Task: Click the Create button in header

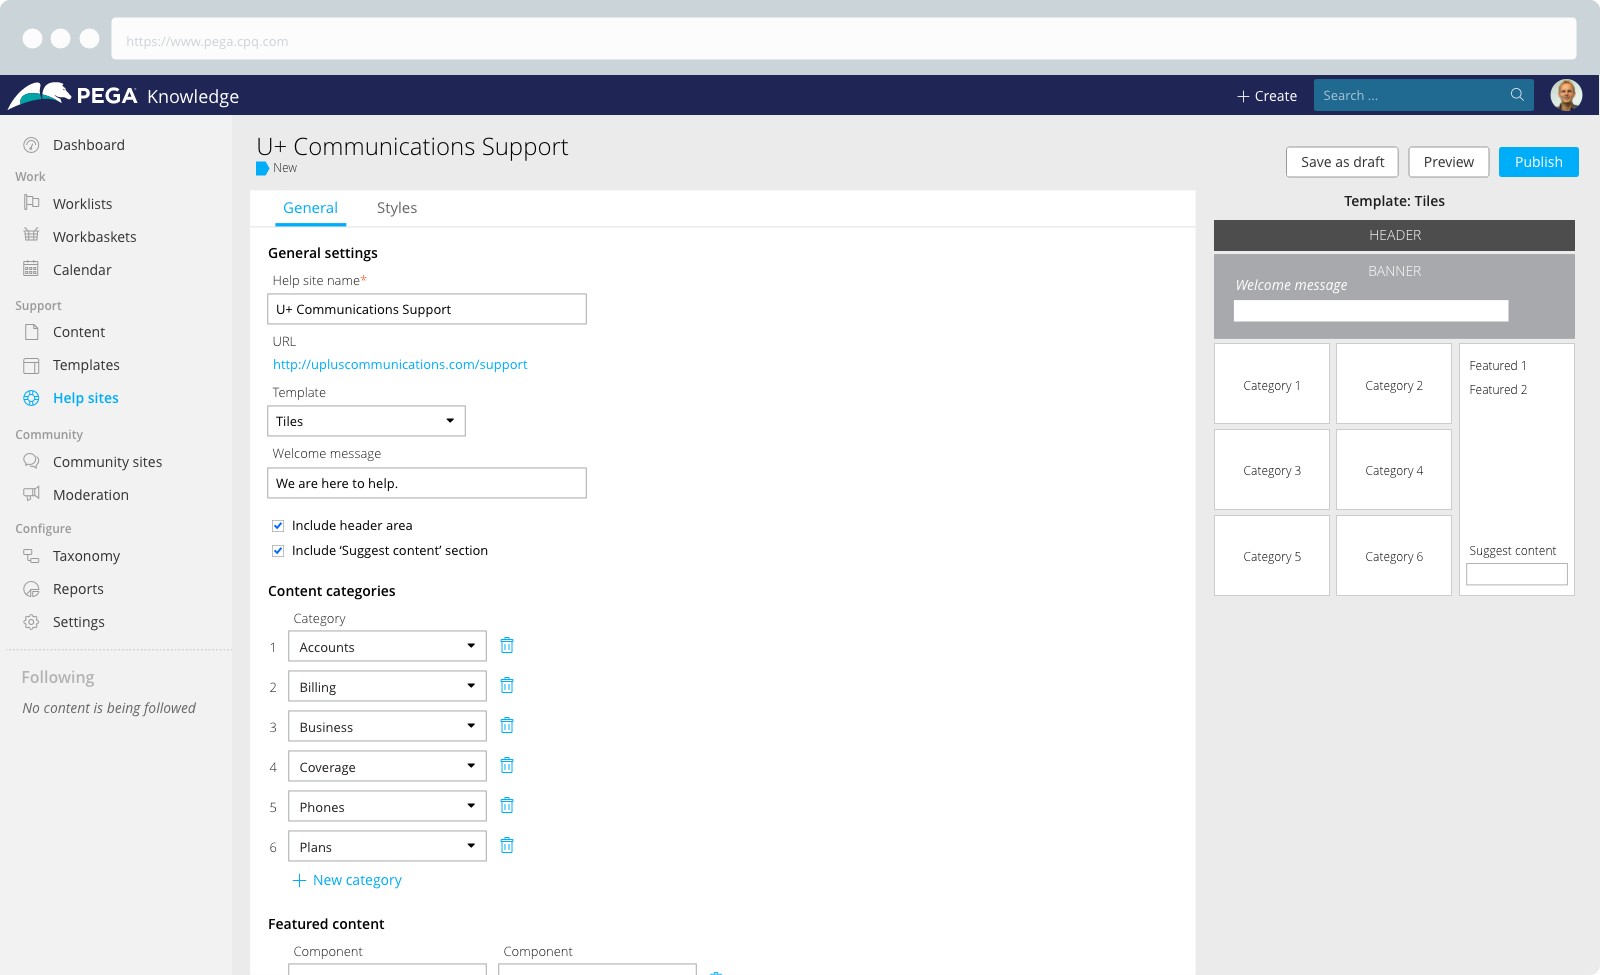Action: [1267, 96]
